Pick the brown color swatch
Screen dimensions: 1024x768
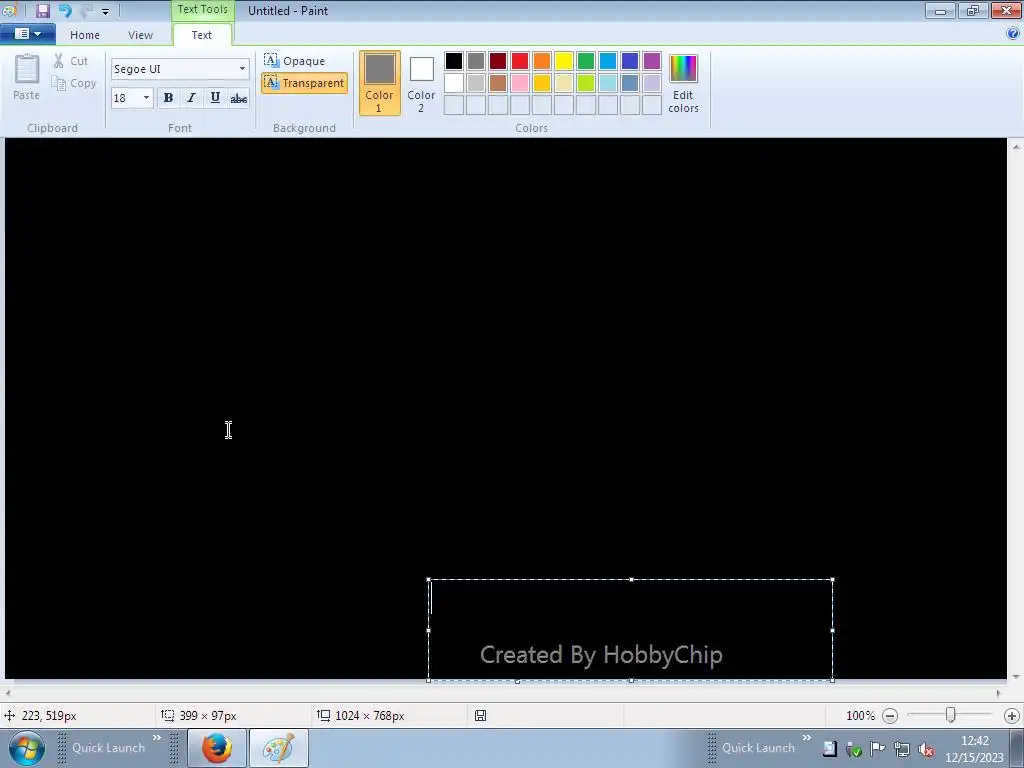[x=498, y=83]
